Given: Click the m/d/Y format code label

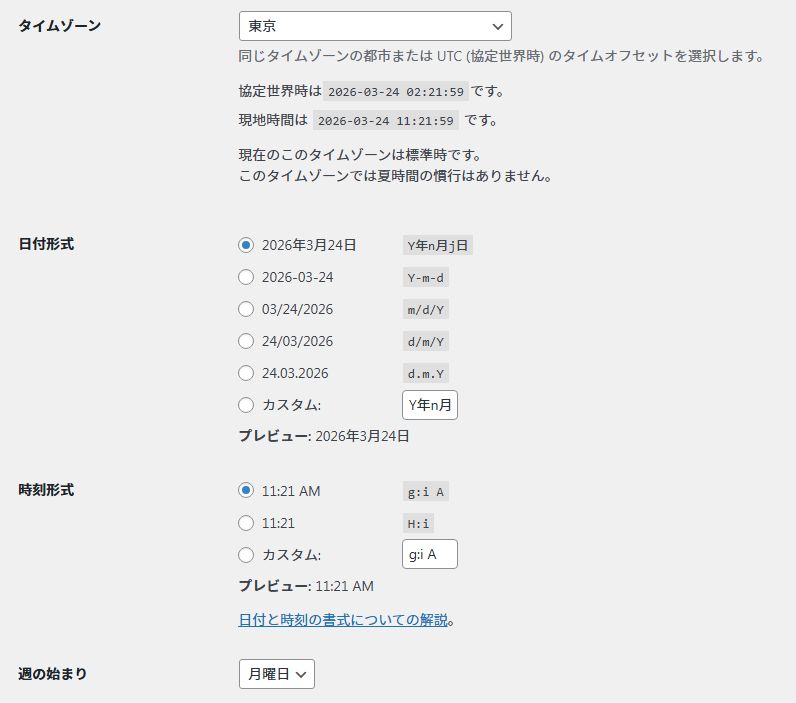Looking at the screenshot, I should click(x=426, y=310).
